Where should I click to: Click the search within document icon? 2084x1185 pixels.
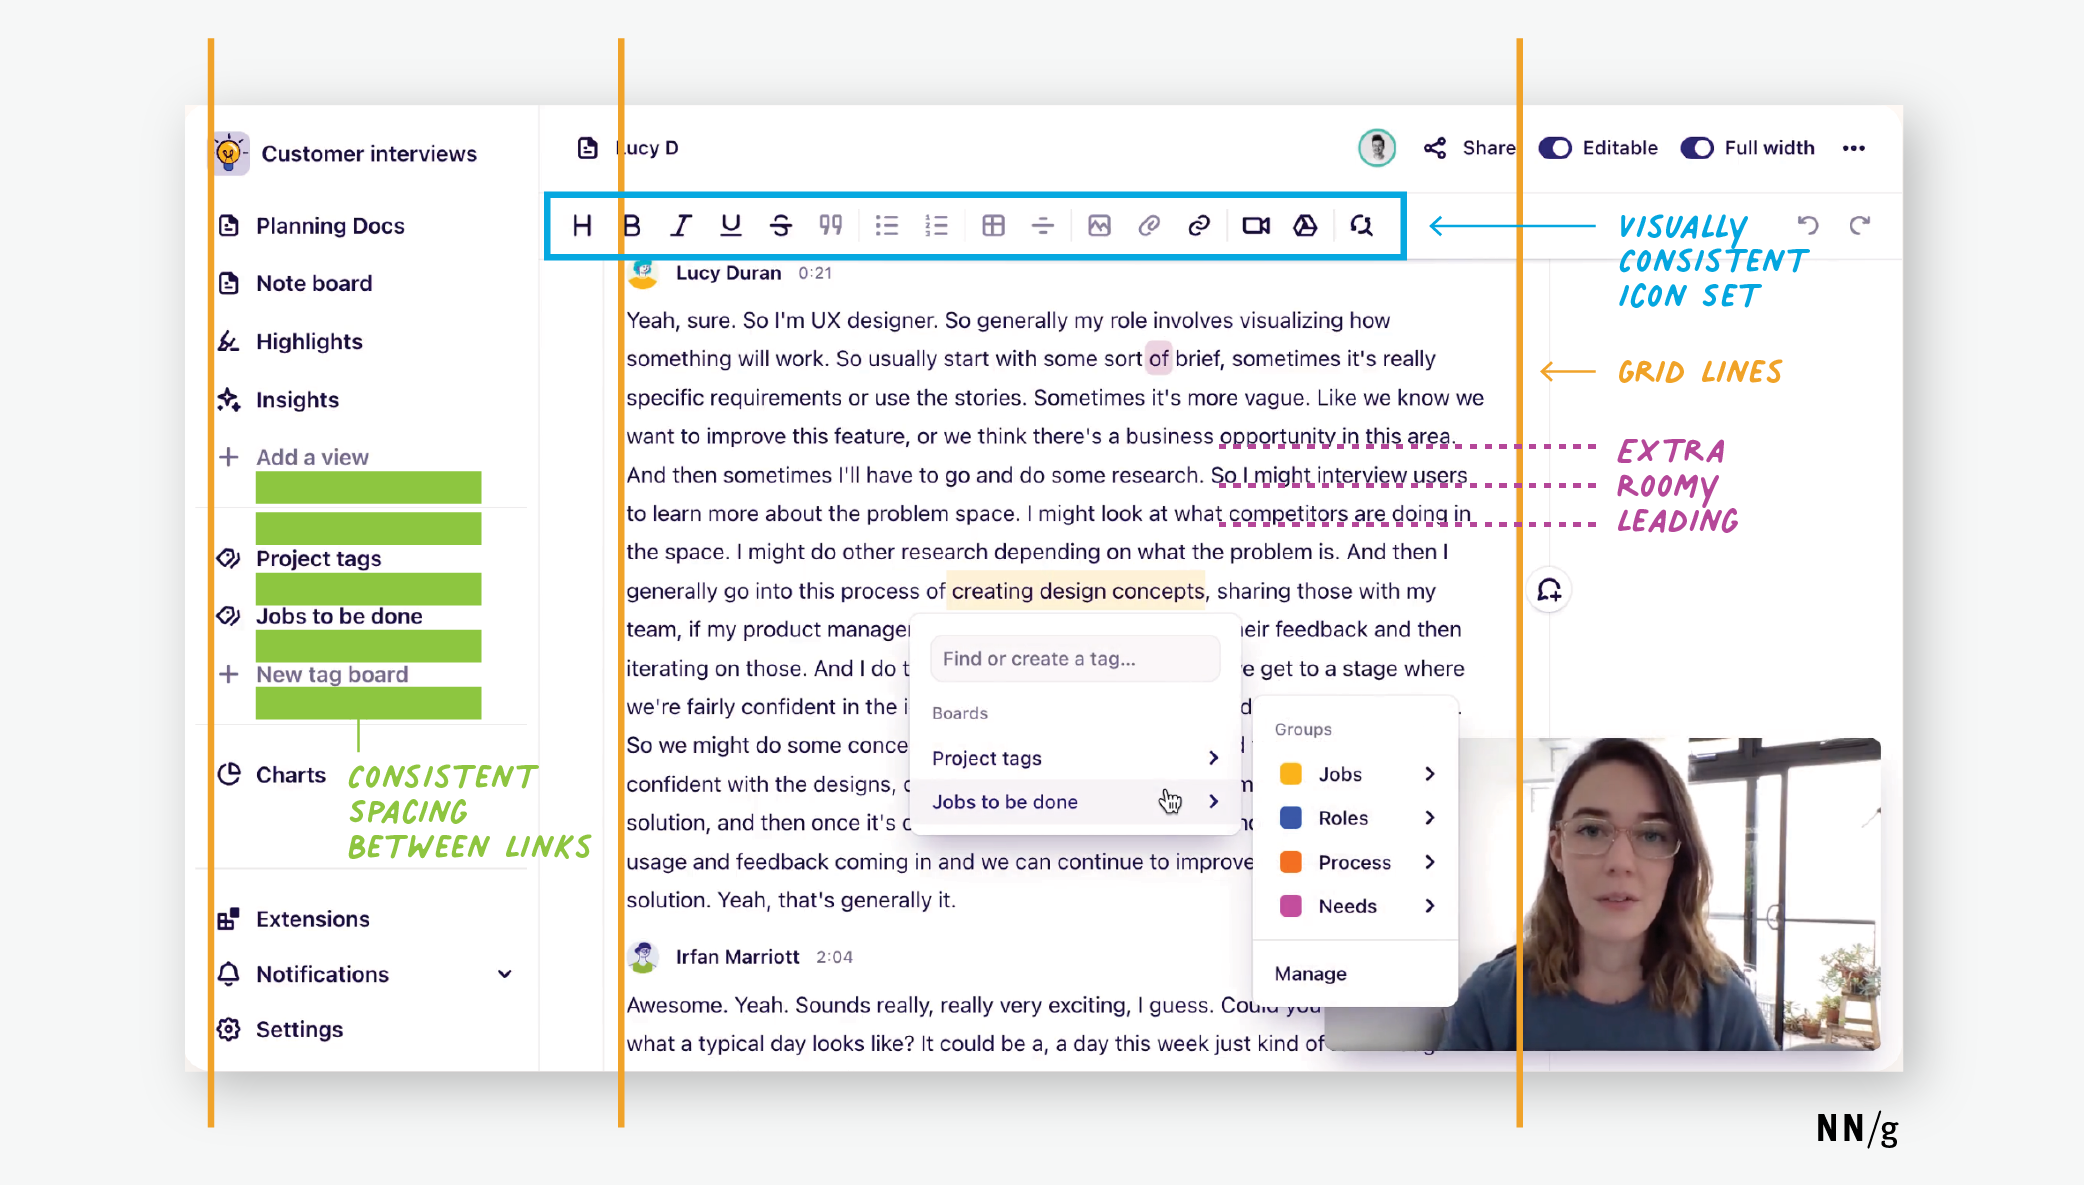1363,225
